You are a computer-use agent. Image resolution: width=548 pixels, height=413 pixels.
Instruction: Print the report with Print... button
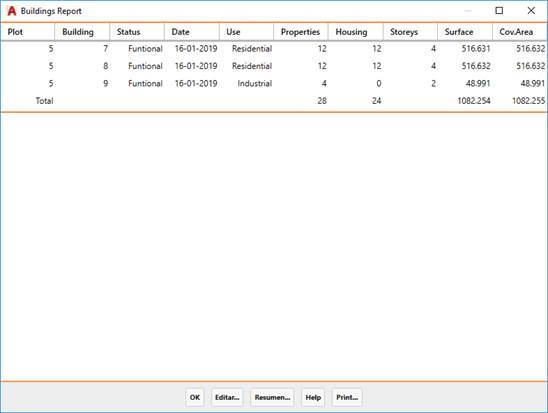347,397
